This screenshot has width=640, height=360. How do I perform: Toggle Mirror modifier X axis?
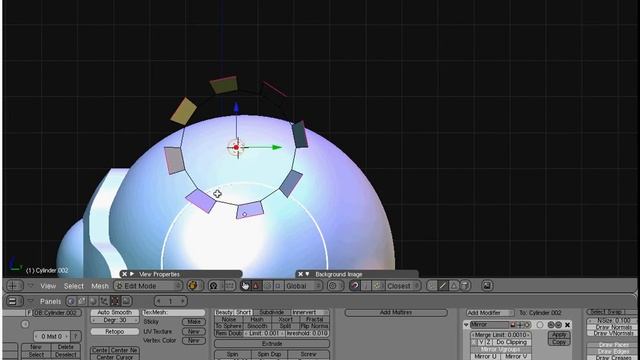click(474, 342)
